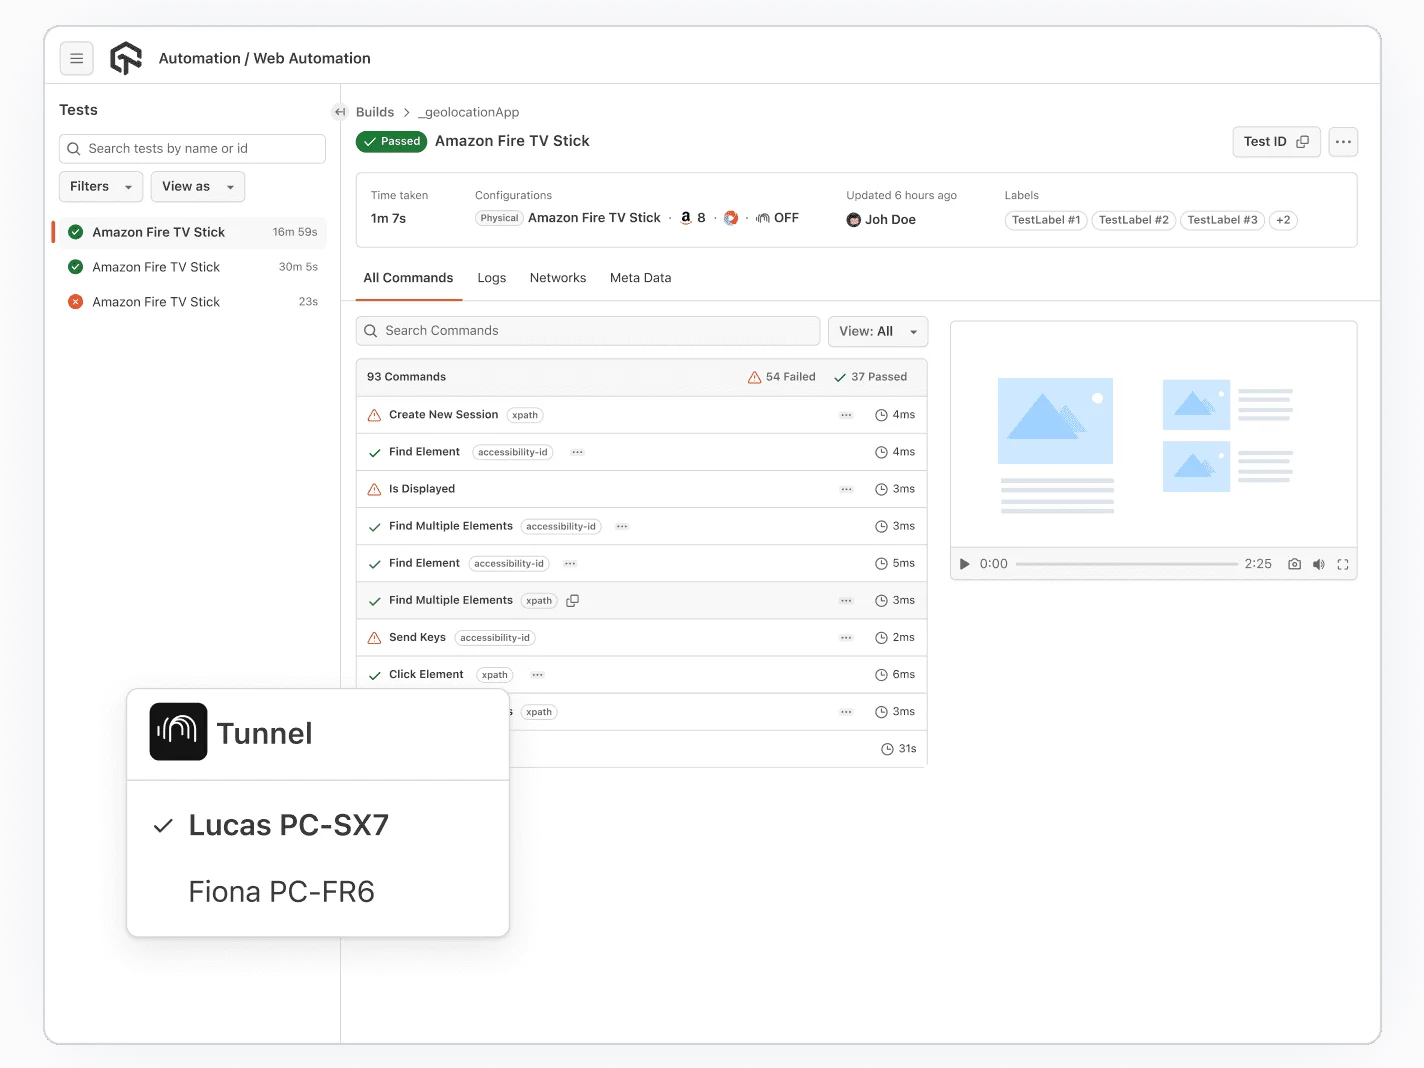Click the video progress slider

click(x=1126, y=564)
